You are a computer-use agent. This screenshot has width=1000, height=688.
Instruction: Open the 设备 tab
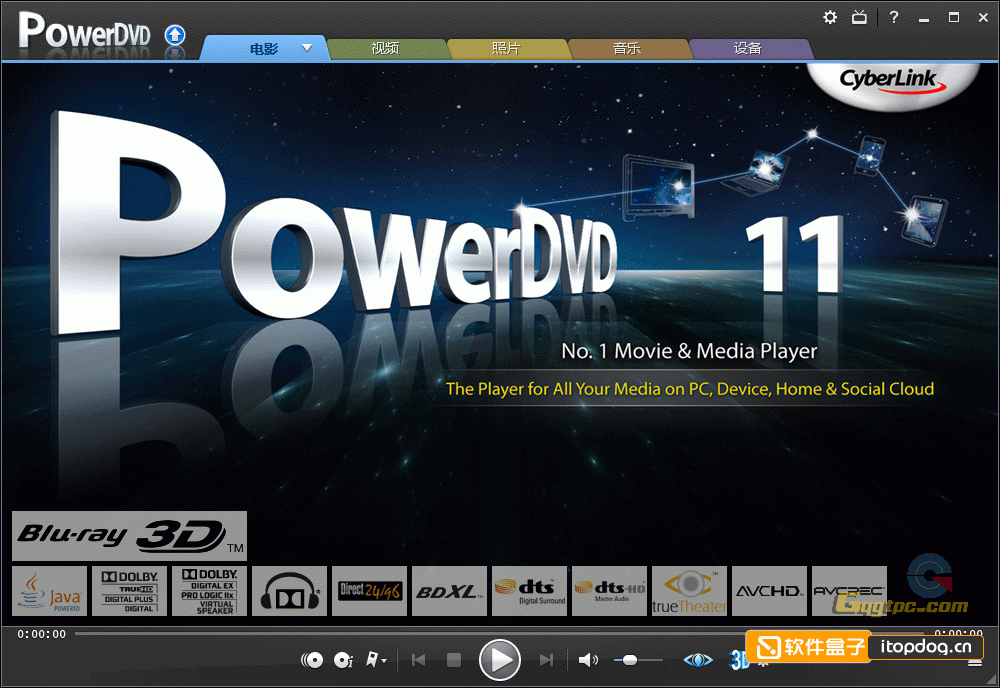[747, 48]
